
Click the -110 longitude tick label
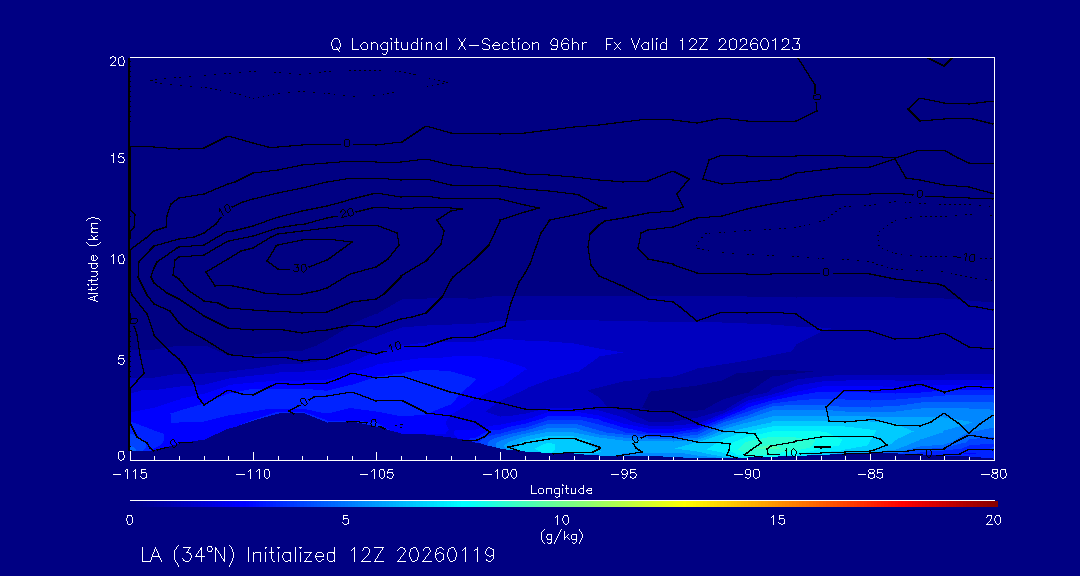coord(253,475)
